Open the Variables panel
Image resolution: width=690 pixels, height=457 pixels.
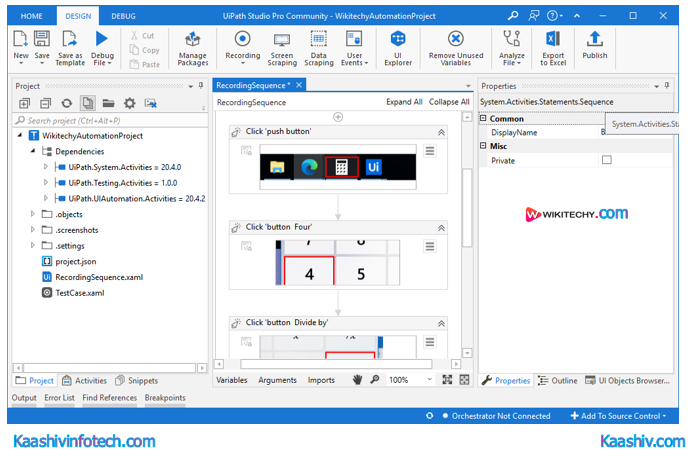pyautogui.click(x=232, y=380)
